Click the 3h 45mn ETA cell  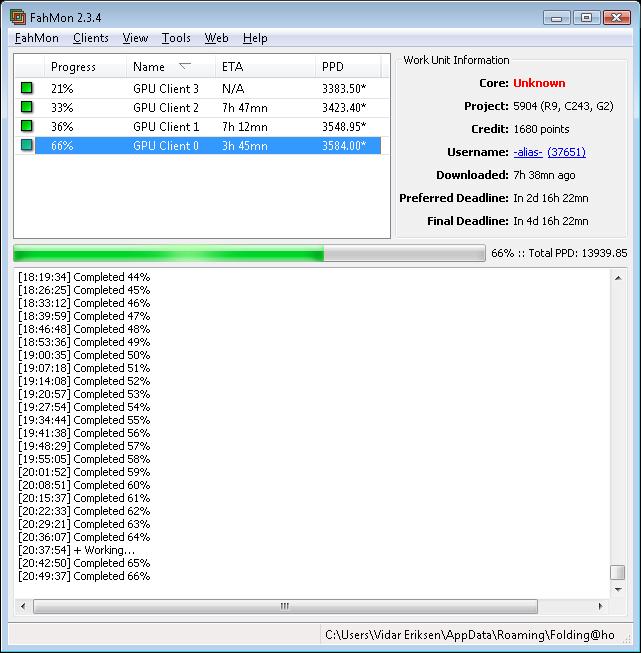point(244,146)
